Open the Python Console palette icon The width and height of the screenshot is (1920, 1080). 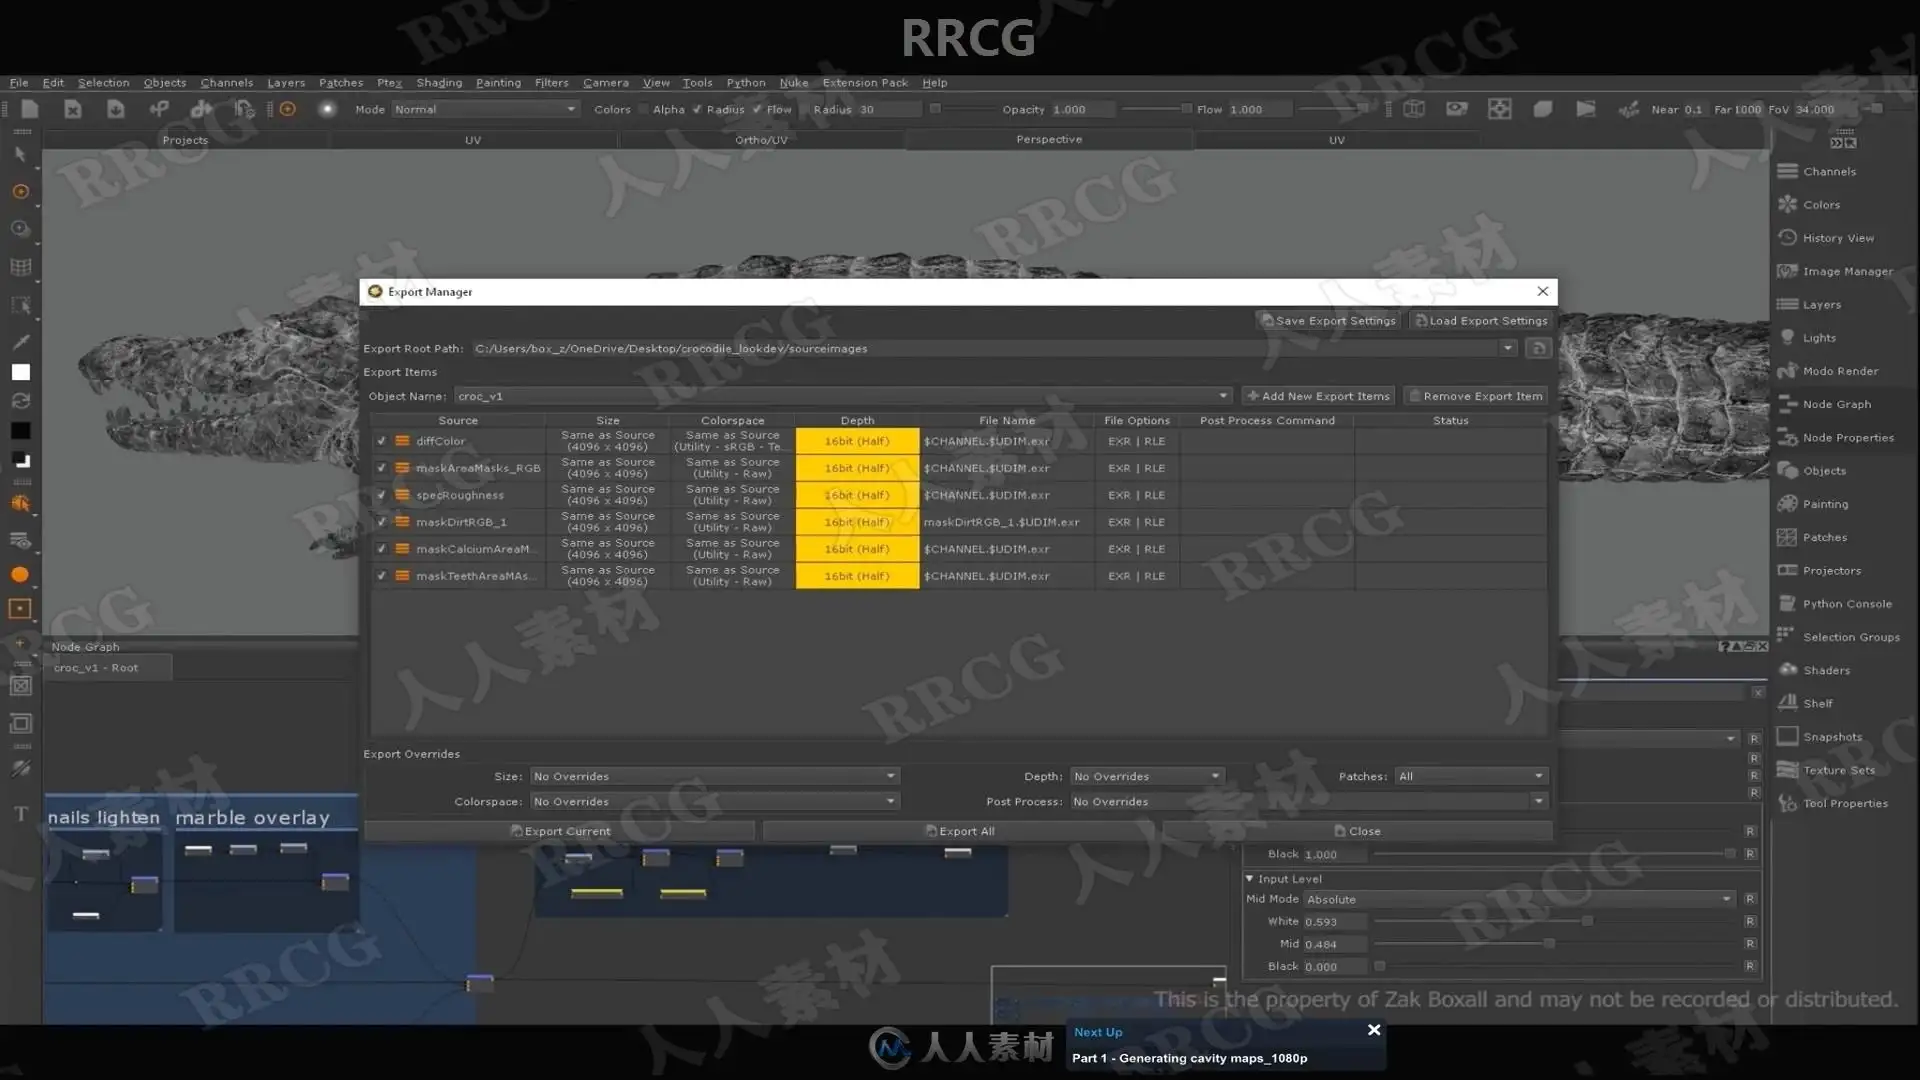[x=1788, y=603]
